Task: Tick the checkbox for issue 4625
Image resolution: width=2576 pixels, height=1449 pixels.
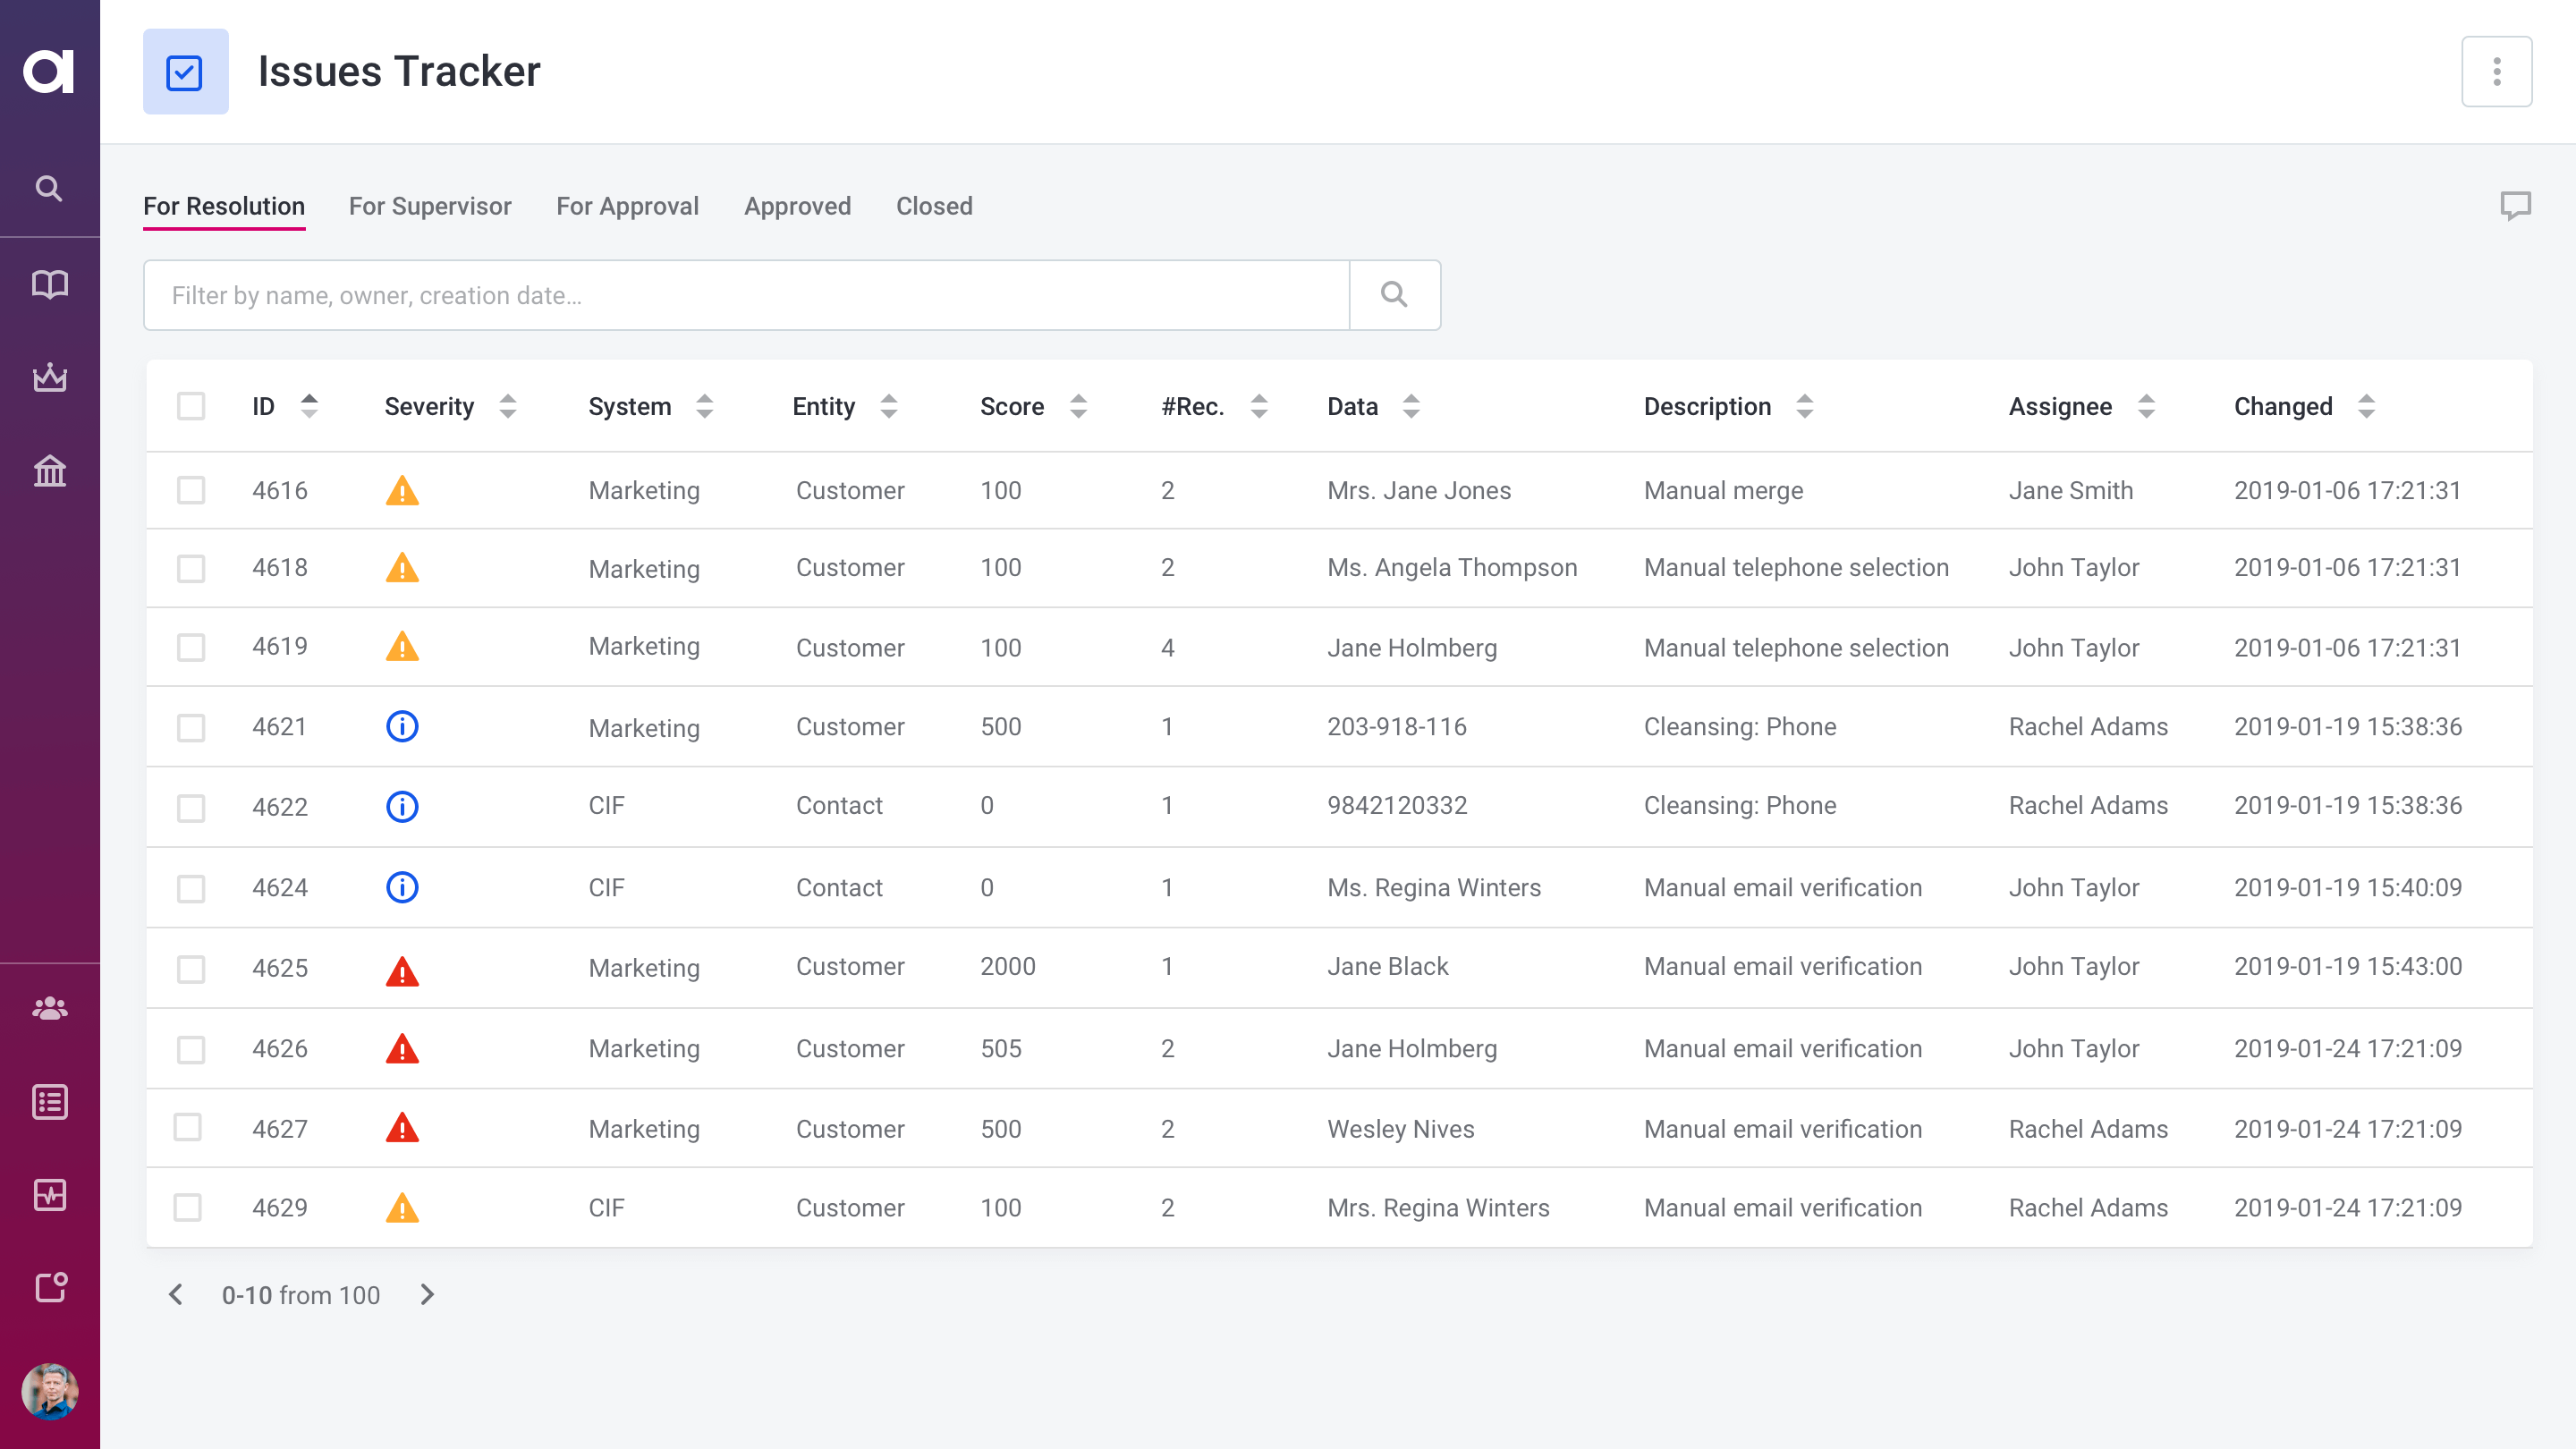Action: click(x=190, y=968)
